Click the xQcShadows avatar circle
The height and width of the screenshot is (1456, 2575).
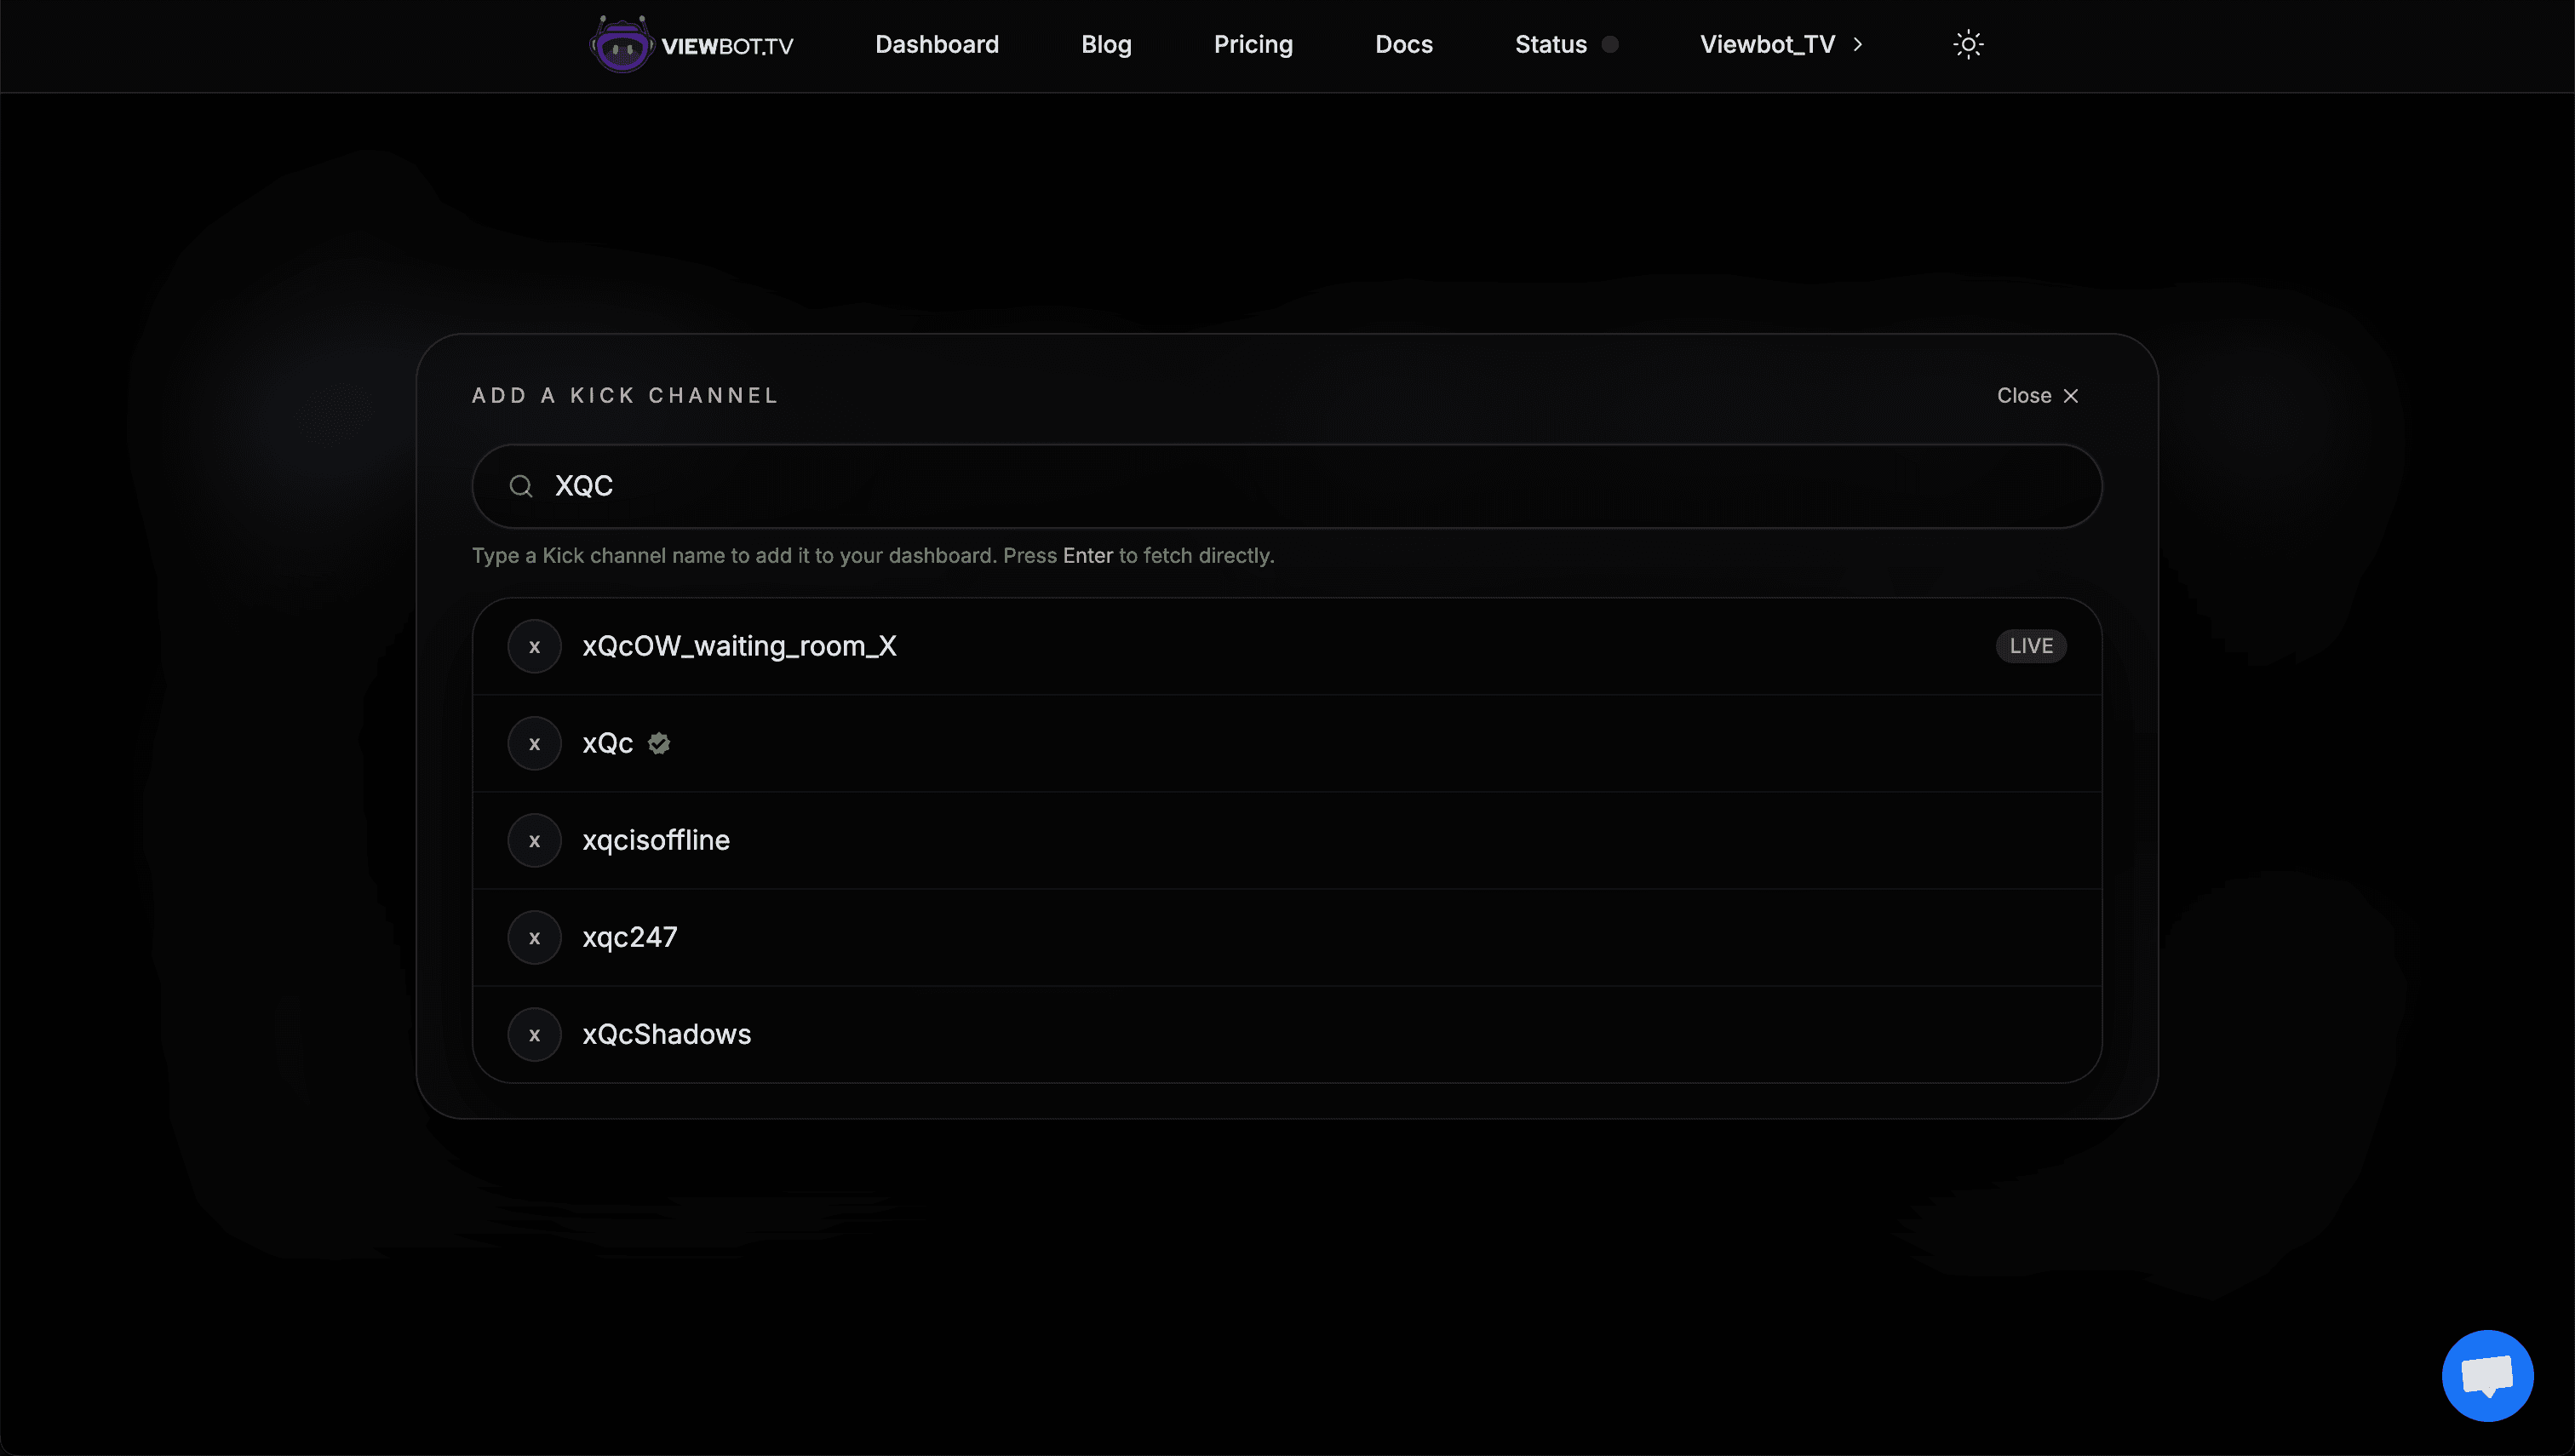pos(534,1034)
